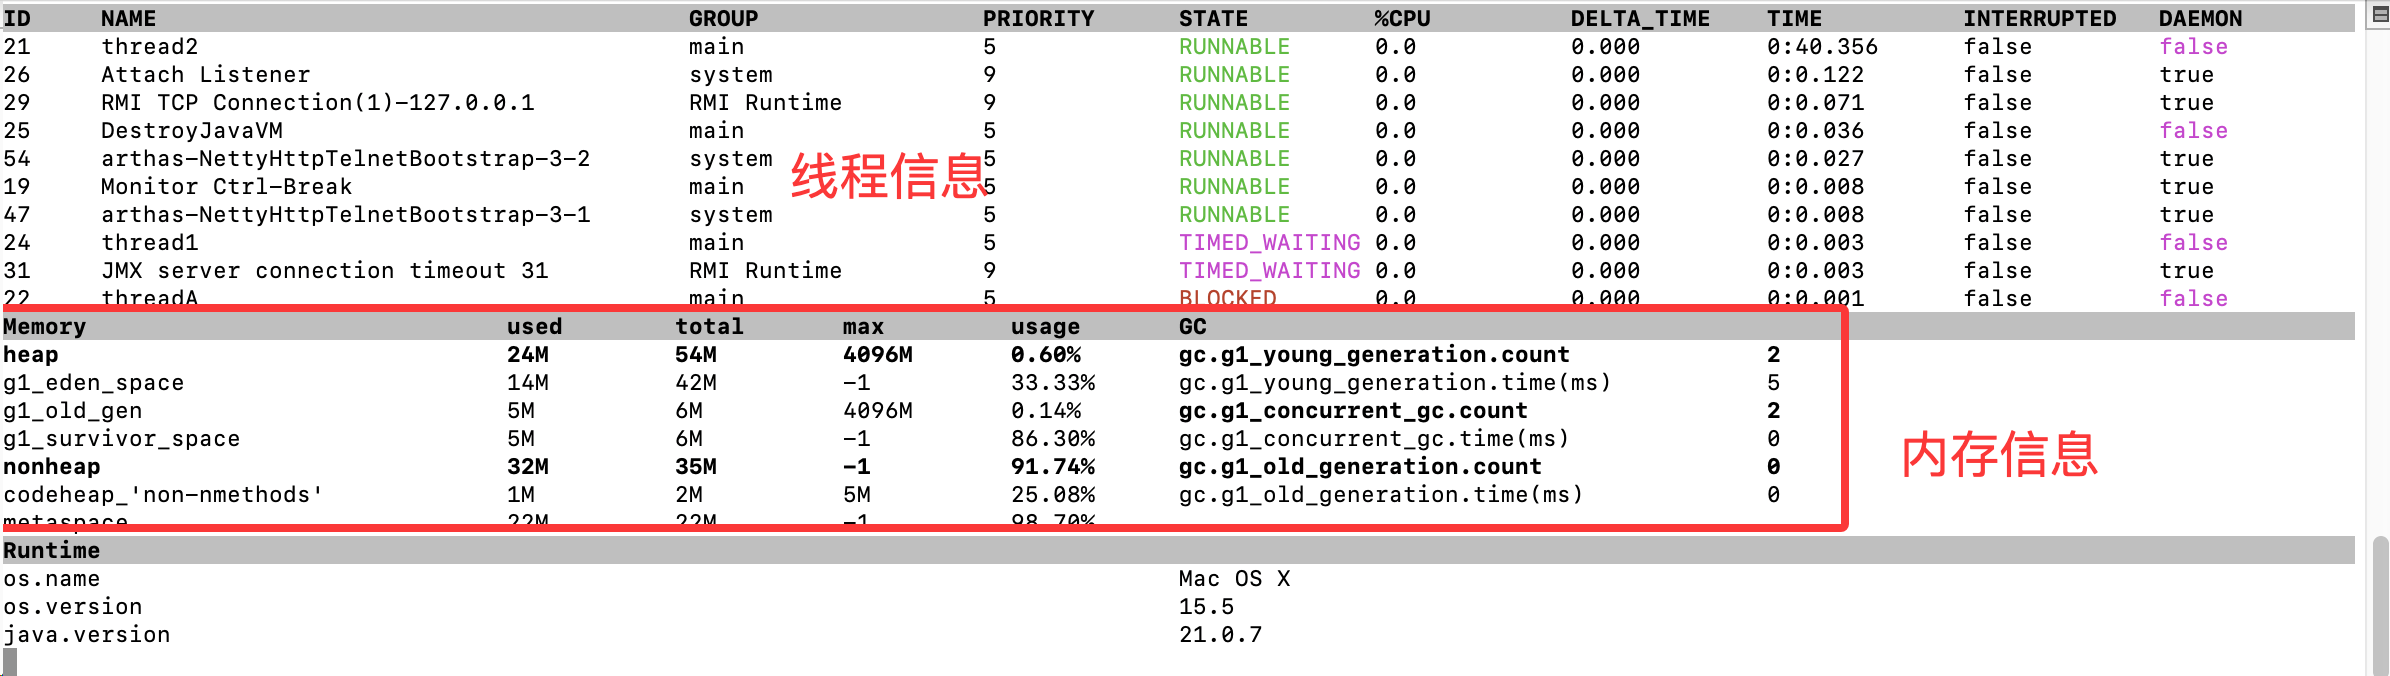Click the split pane icon at top right
This screenshot has height=676, width=2390.
click(2380, 14)
